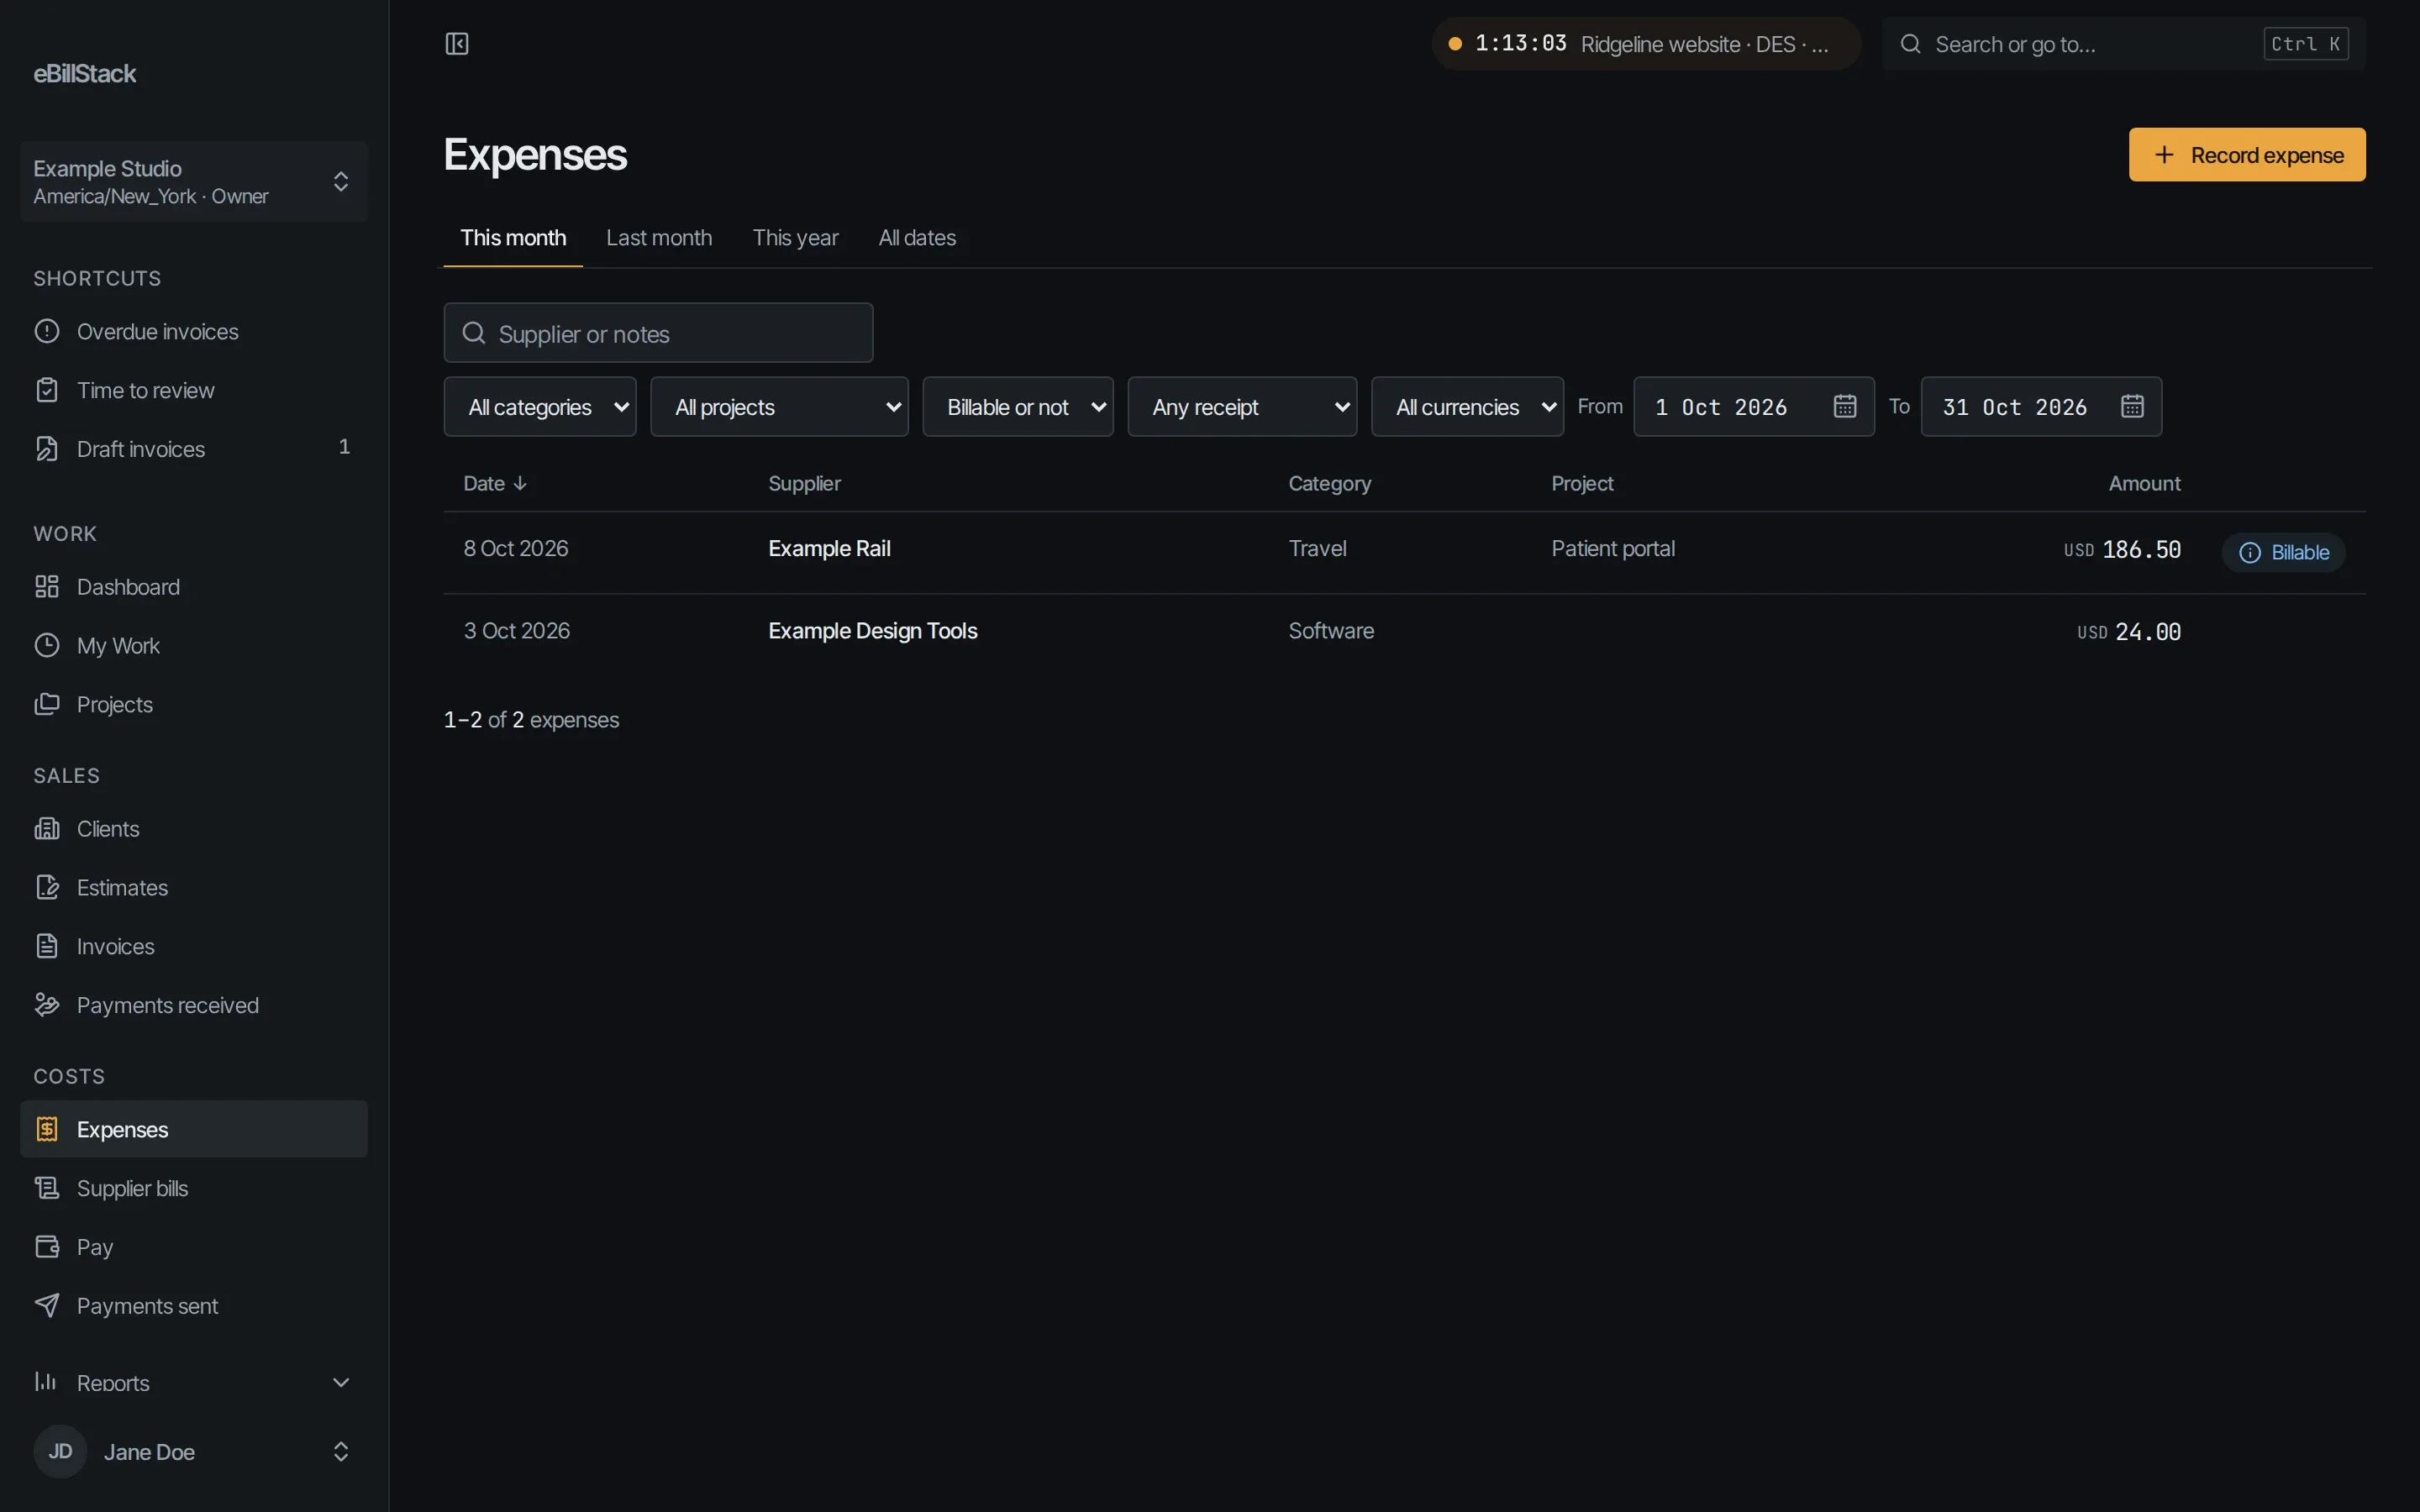Open Estimates page
Screen dimensions: 2420x1512
(194, 888)
